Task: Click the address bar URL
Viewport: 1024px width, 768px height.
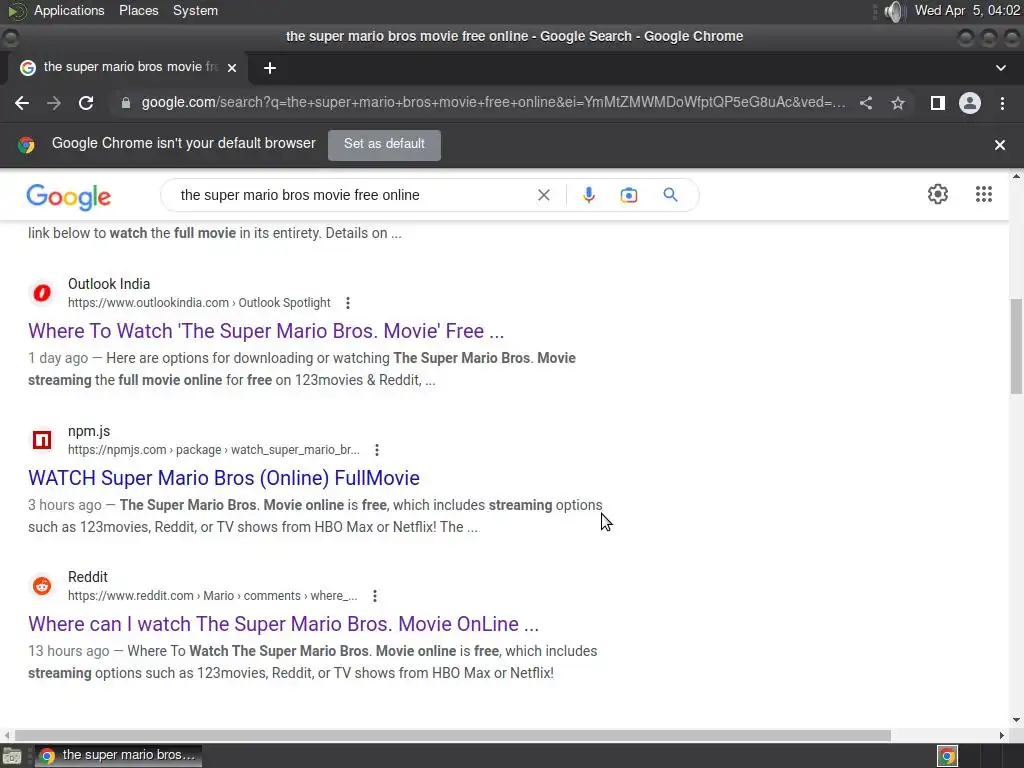Action: pos(493,103)
